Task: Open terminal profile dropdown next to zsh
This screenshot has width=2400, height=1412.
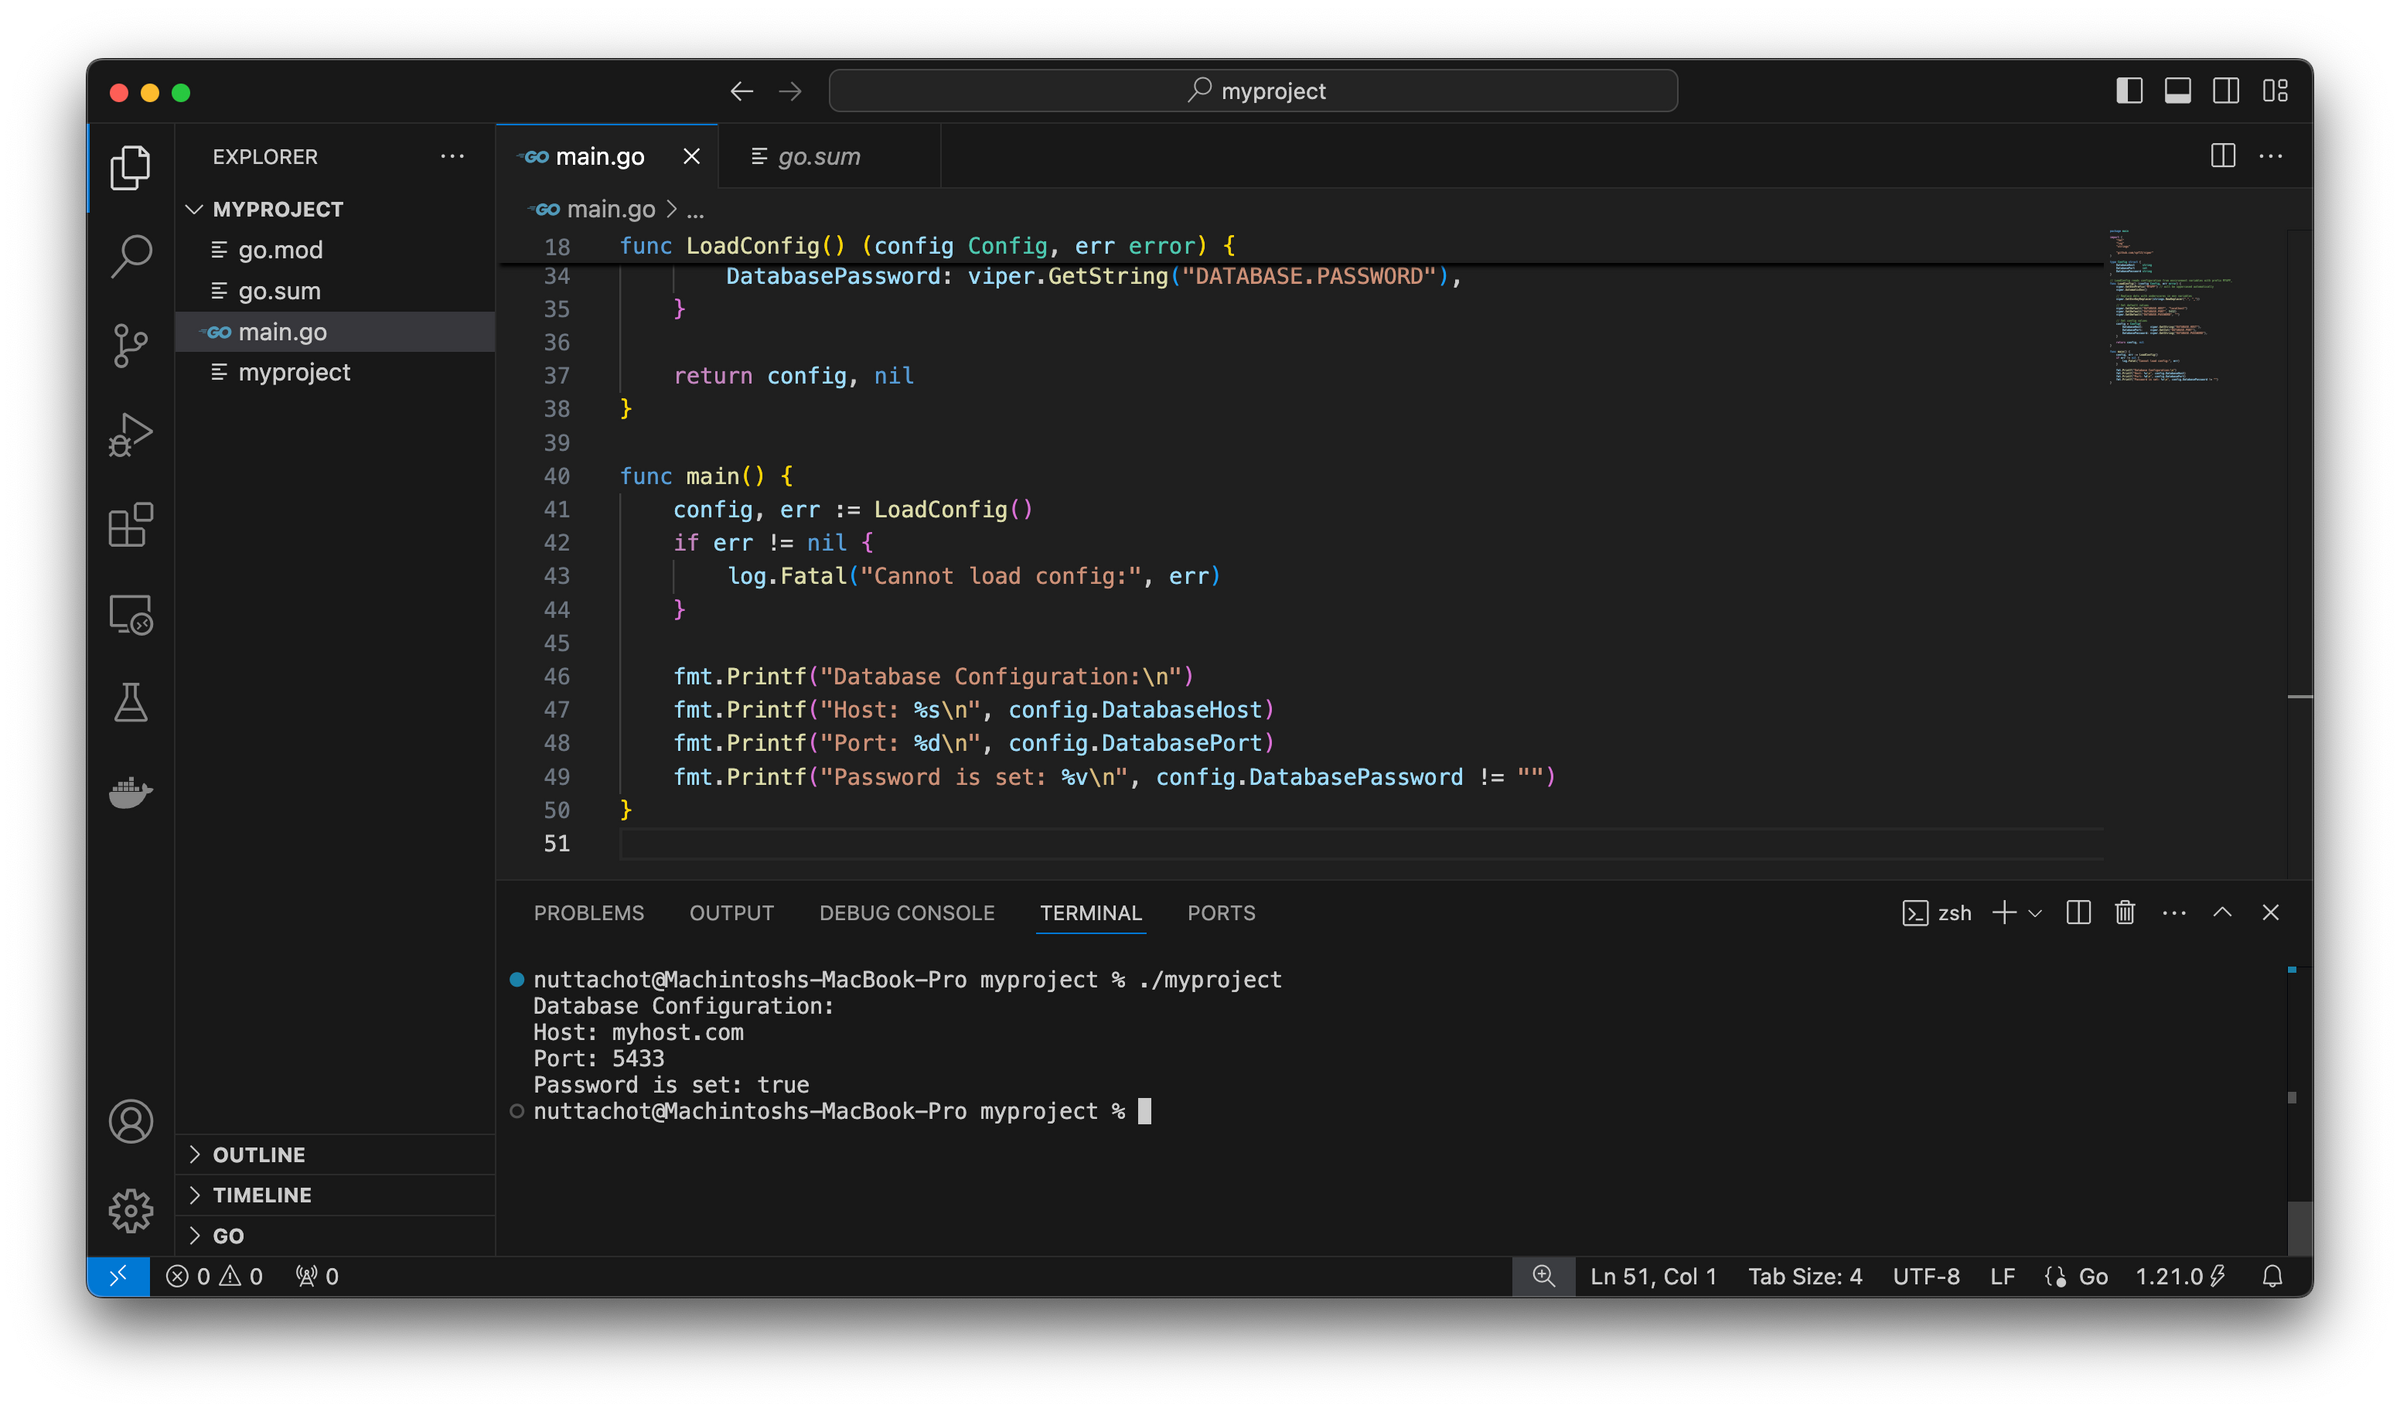Action: pos(2035,913)
